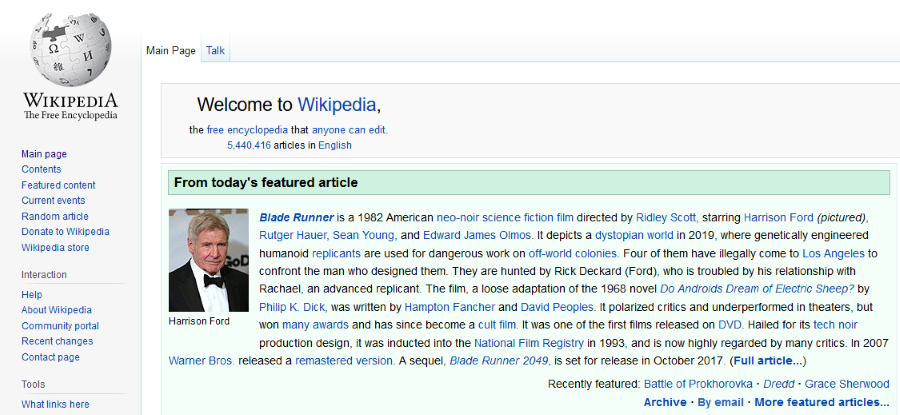Open Current events link
The width and height of the screenshot is (900, 415).
(53, 200)
